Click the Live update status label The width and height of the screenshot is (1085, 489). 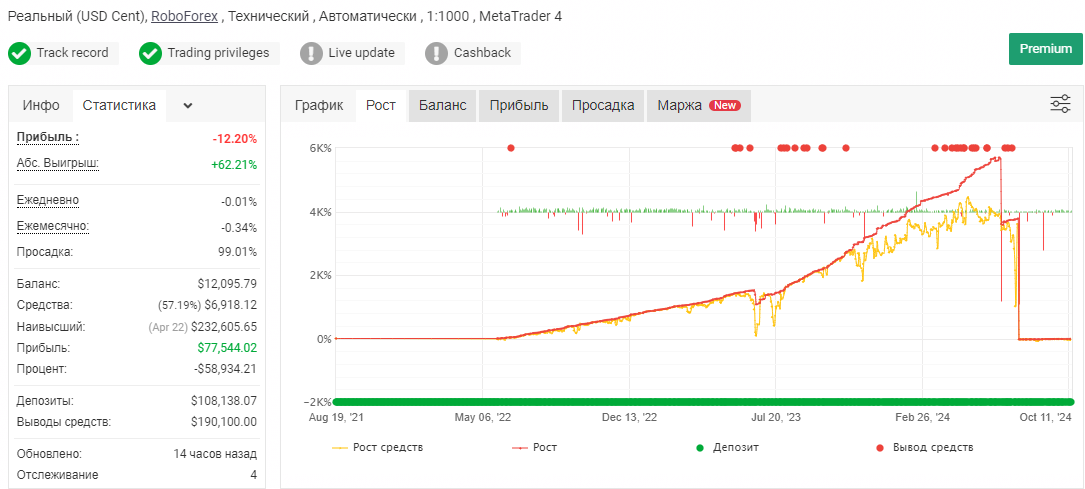[361, 53]
